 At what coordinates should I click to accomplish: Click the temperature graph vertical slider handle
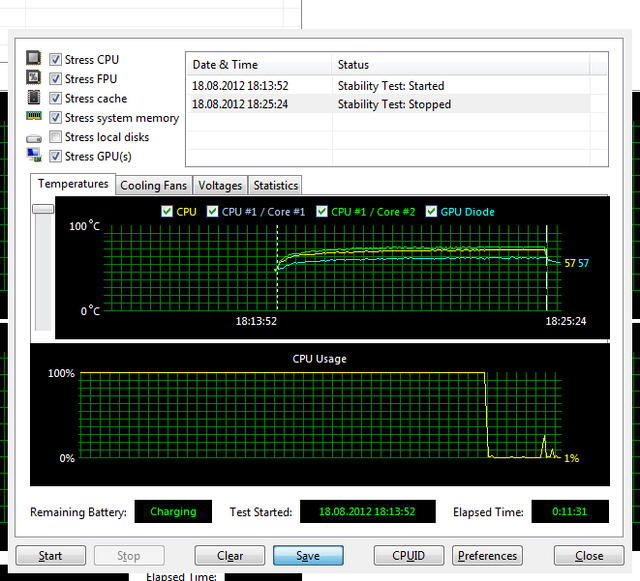click(x=43, y=209)
